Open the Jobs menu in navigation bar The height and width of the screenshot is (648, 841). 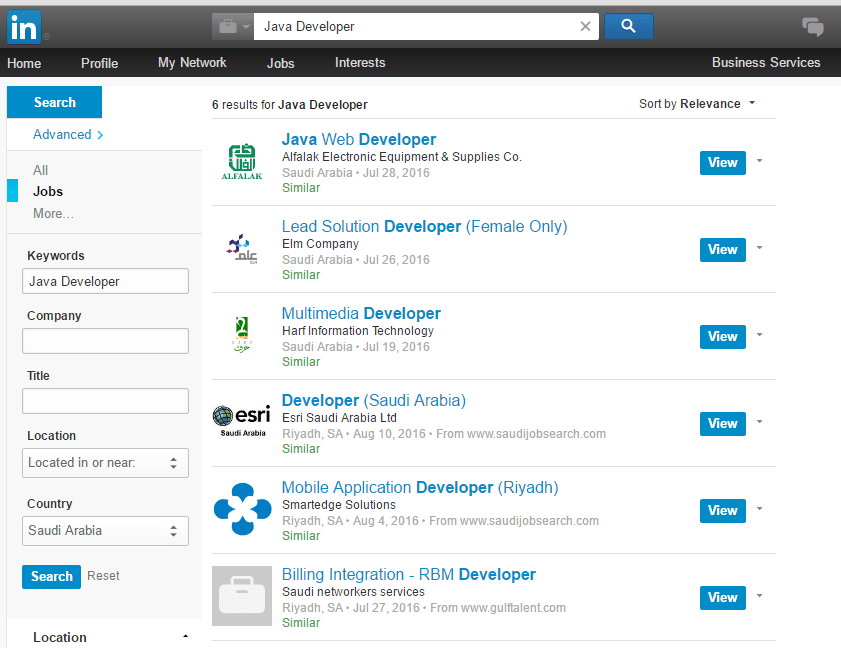tap(281, 63)
